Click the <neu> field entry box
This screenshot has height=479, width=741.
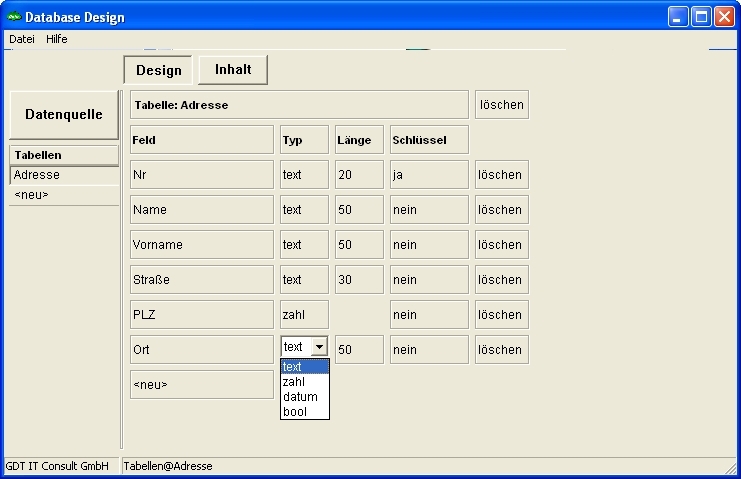click(x=201, y=385)
